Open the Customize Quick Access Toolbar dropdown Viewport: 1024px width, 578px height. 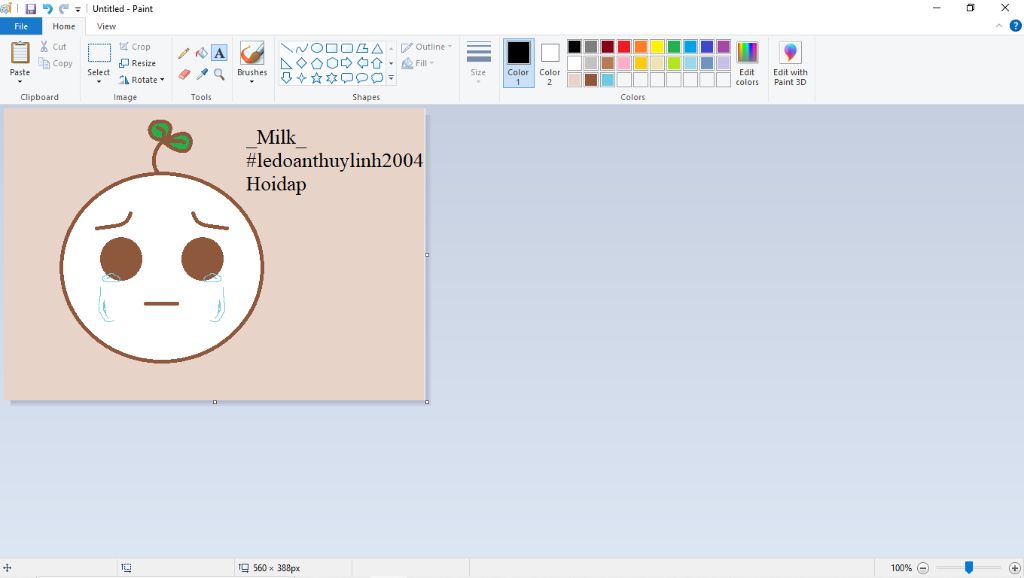[78, 9]
